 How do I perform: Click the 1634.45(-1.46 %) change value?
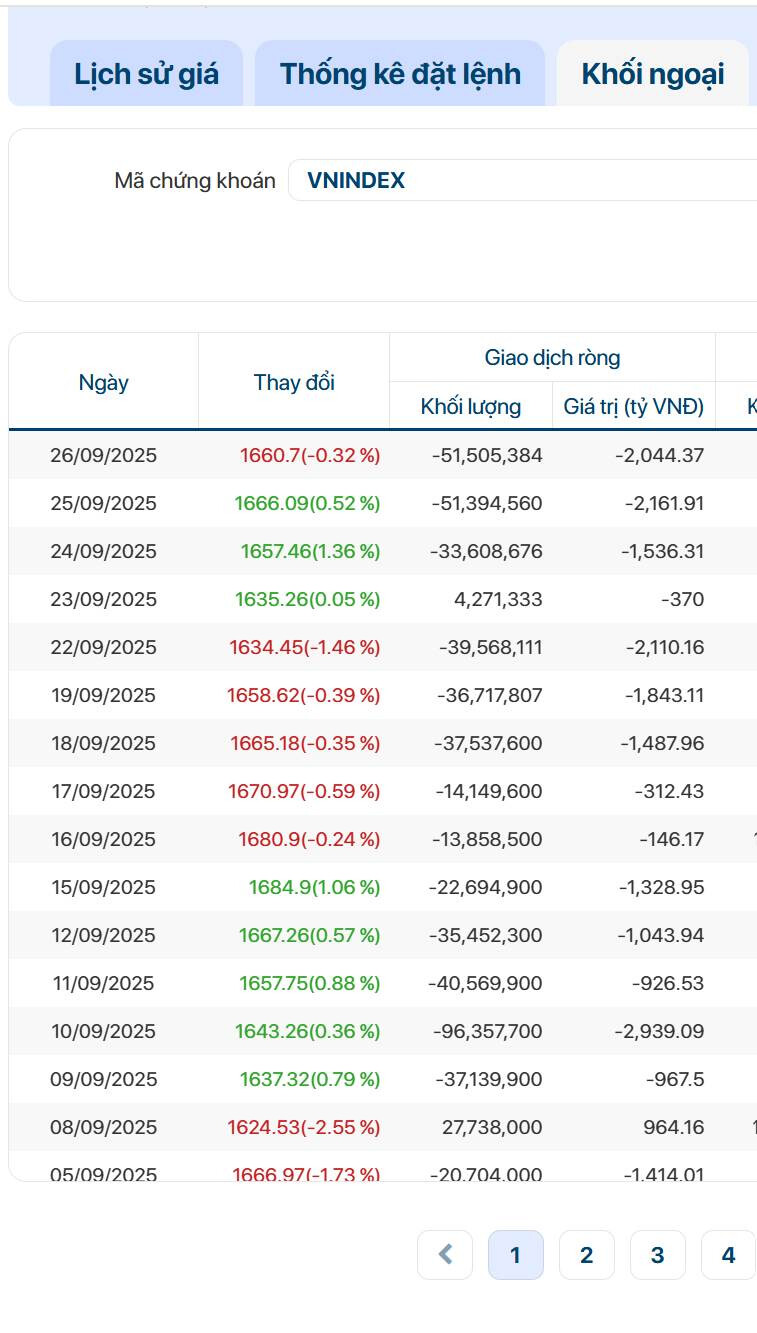(x=304, y=647)
